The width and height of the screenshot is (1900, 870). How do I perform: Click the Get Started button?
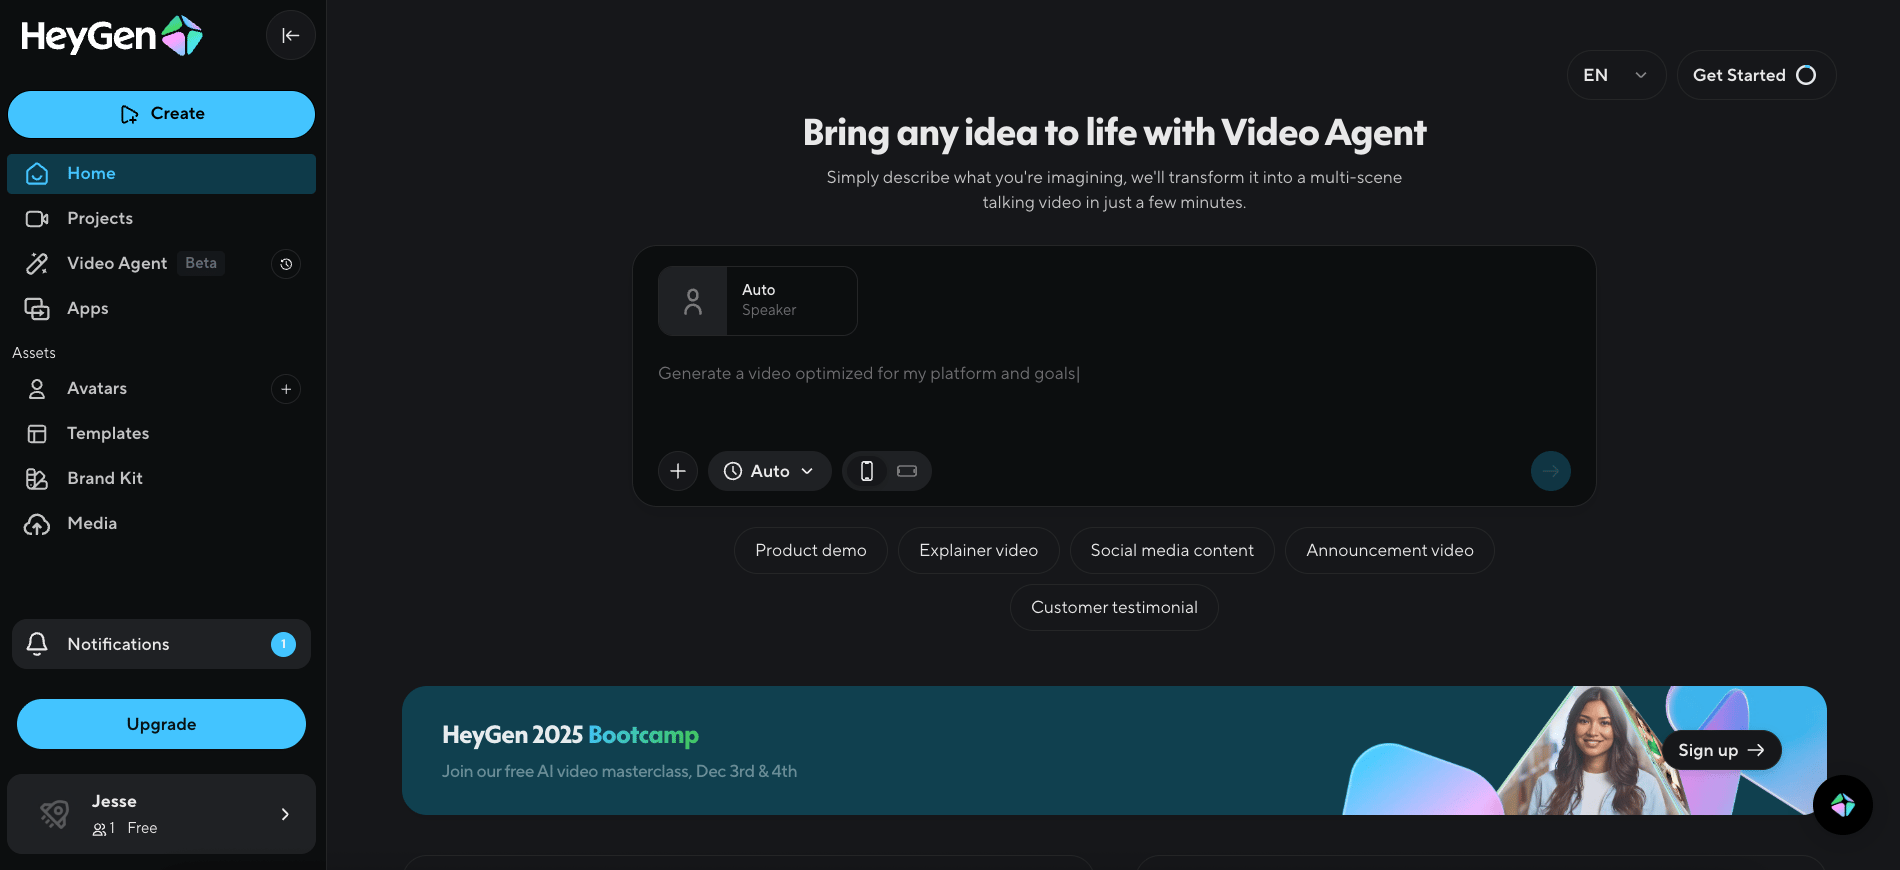[1756, 75]
